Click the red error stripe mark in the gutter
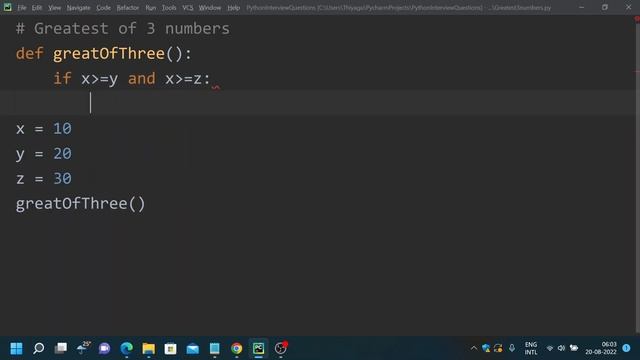Viewport: 640px width, 360px height. point(637,72)
